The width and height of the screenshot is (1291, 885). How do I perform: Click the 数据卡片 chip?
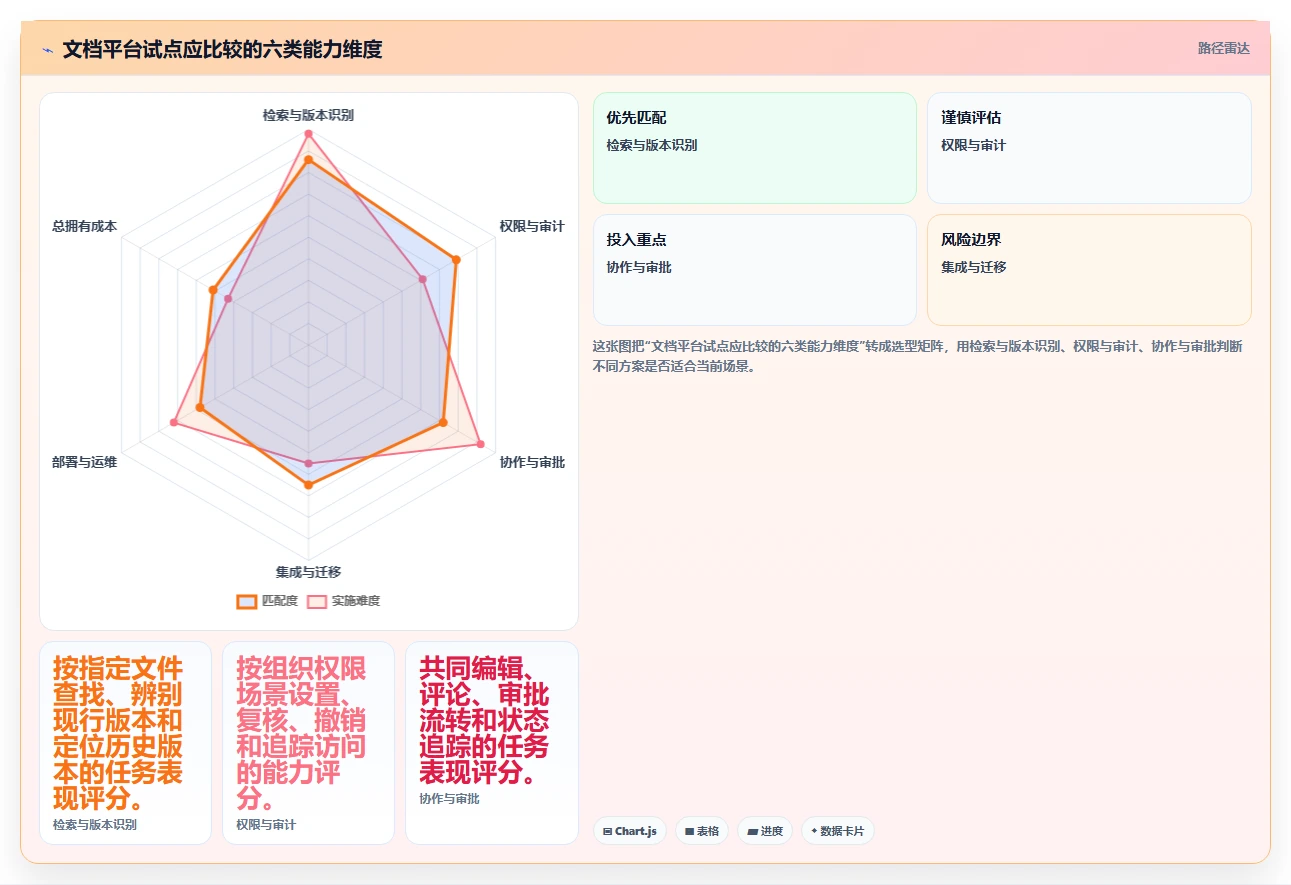[838, 831]
